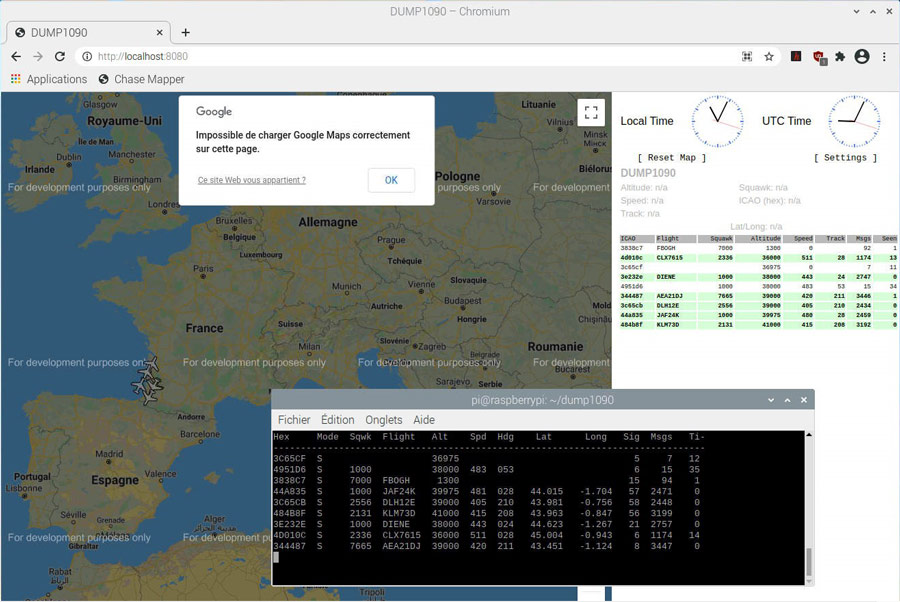Sort aircraft table by Track column
900x602 pixels.
(831, 239)
